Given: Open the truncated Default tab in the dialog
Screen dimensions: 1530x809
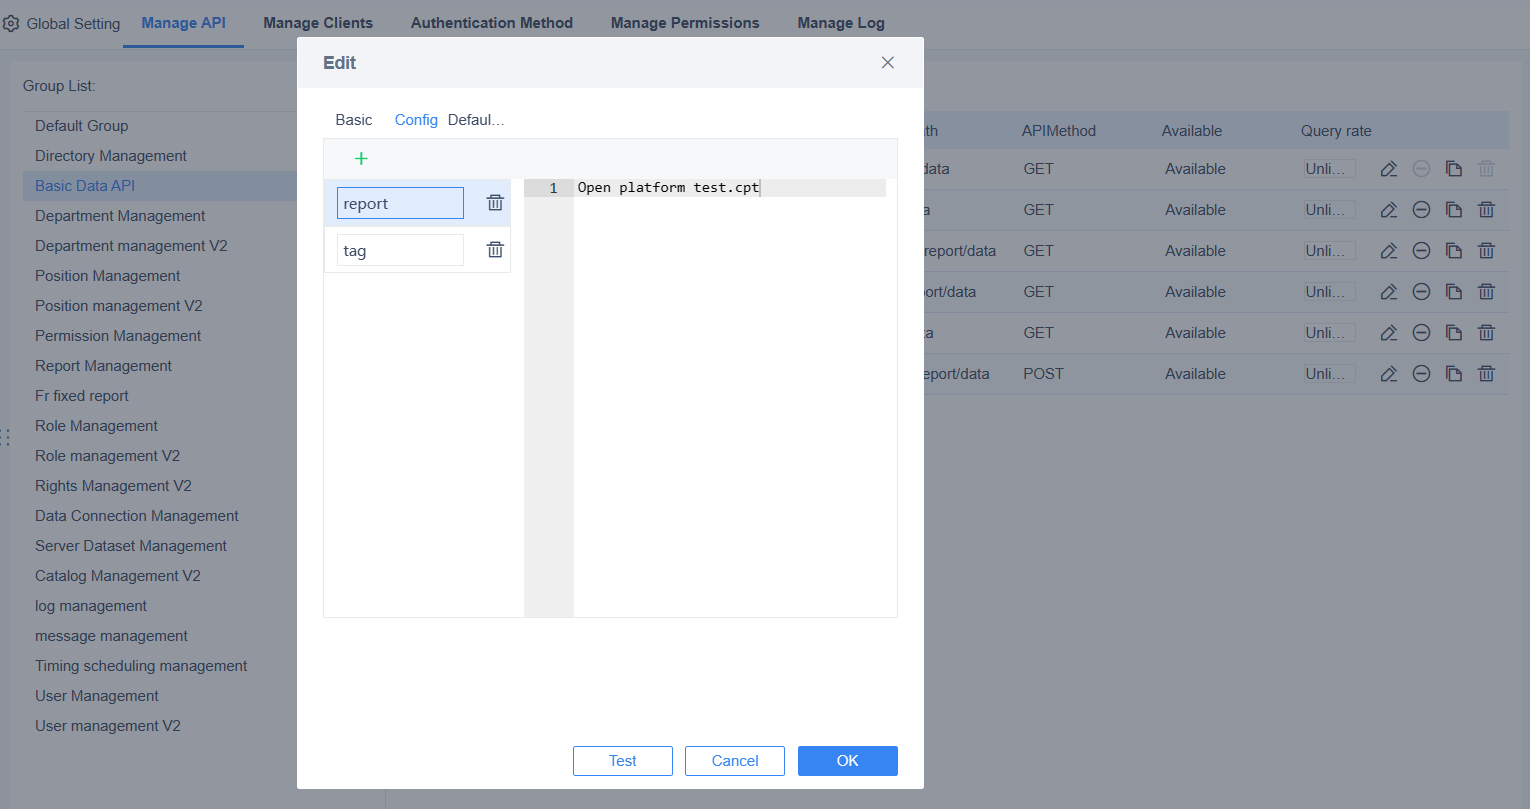Looking at the screenshot, I should [477, 119].
